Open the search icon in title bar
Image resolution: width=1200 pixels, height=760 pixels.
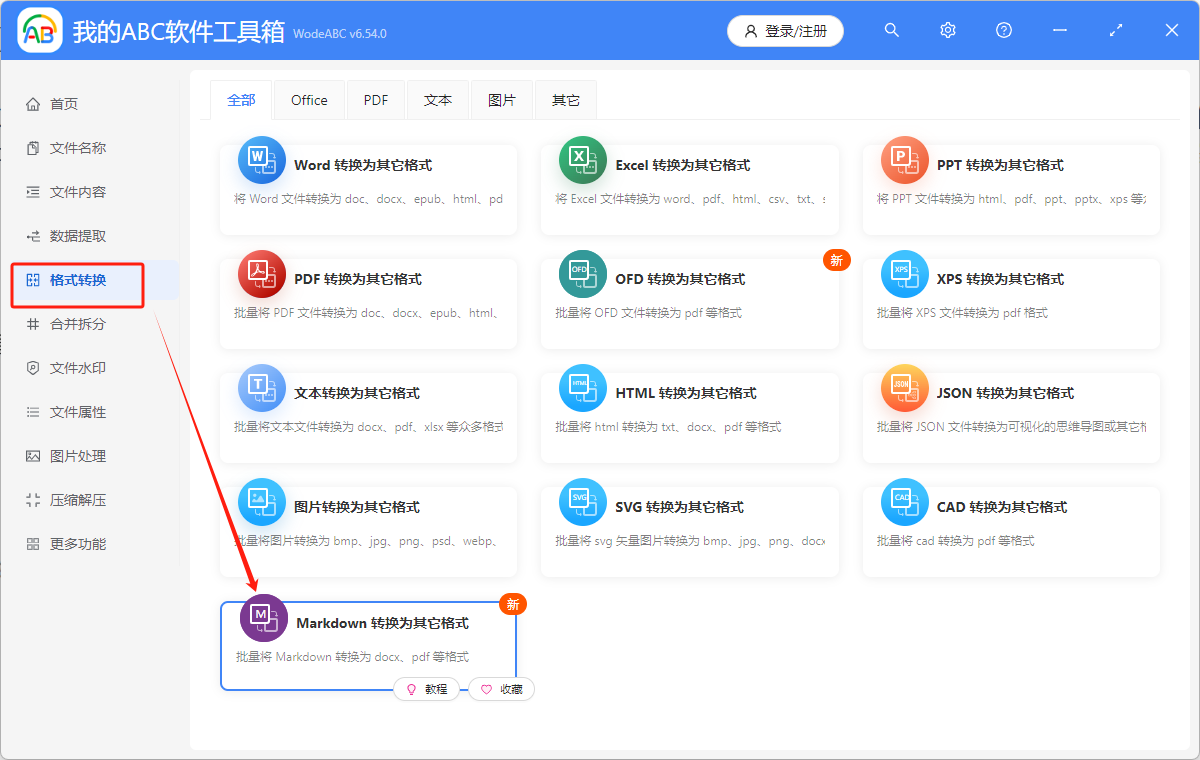pyautogui.click(x=891, y=30)
